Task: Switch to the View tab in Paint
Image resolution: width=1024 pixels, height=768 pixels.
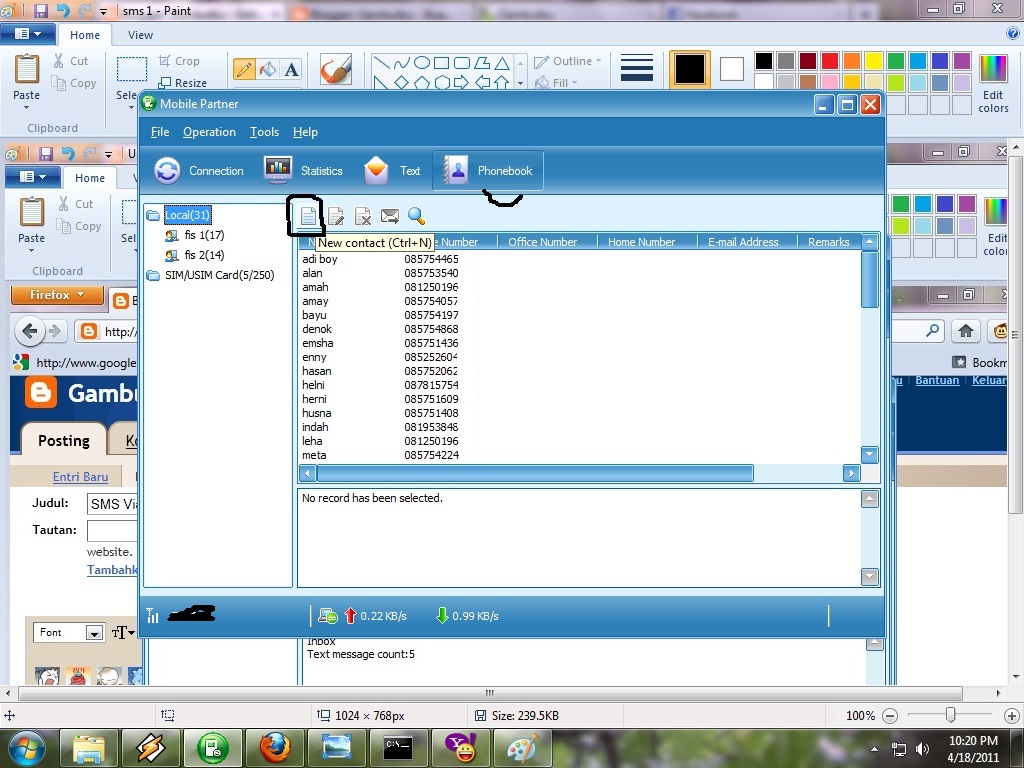Action: click(140, 35)
